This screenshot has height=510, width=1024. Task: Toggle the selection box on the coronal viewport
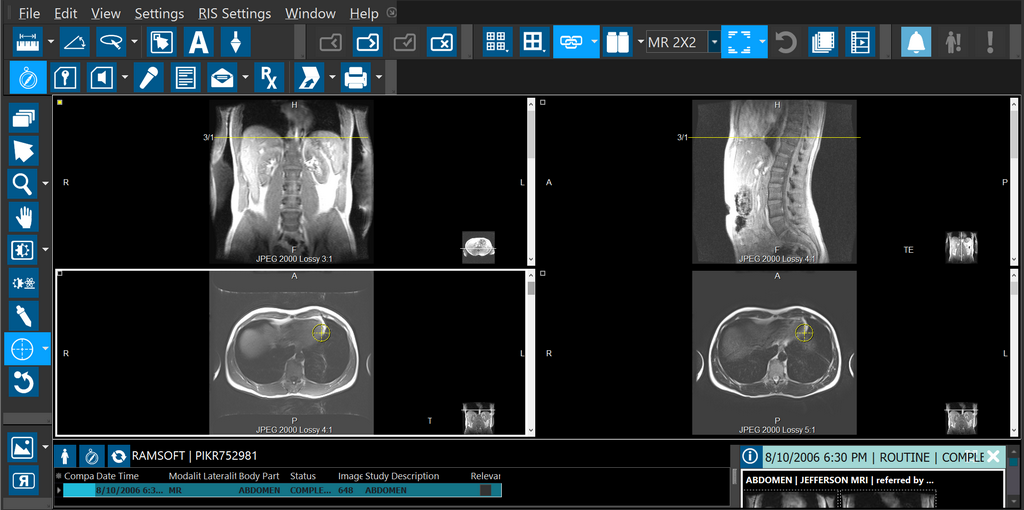(60, 102)
